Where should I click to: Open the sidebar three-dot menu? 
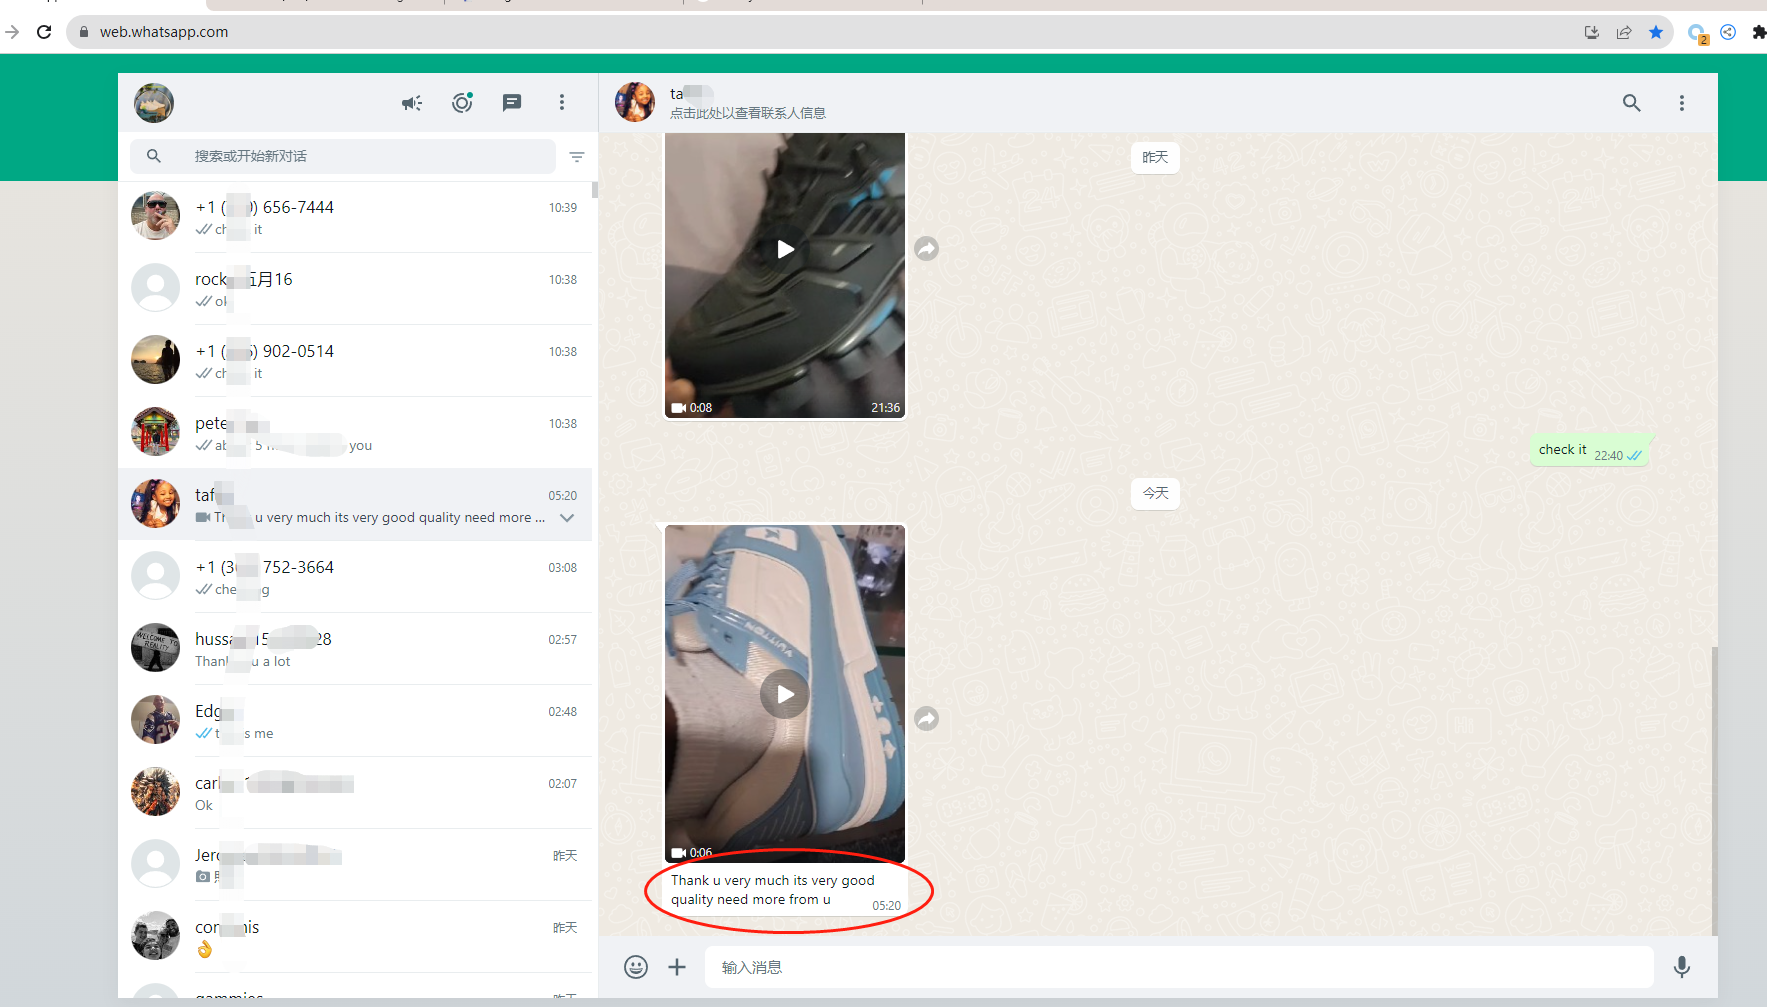pyautogui.click(x=562, y=103)
